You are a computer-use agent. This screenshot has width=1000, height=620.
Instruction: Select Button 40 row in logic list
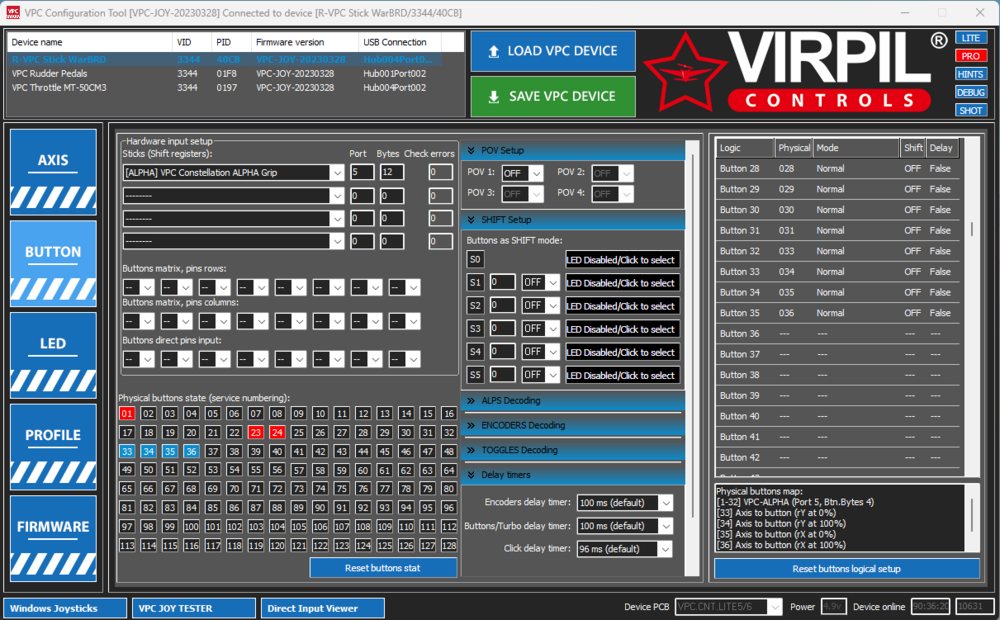click(x=838, y=416)
